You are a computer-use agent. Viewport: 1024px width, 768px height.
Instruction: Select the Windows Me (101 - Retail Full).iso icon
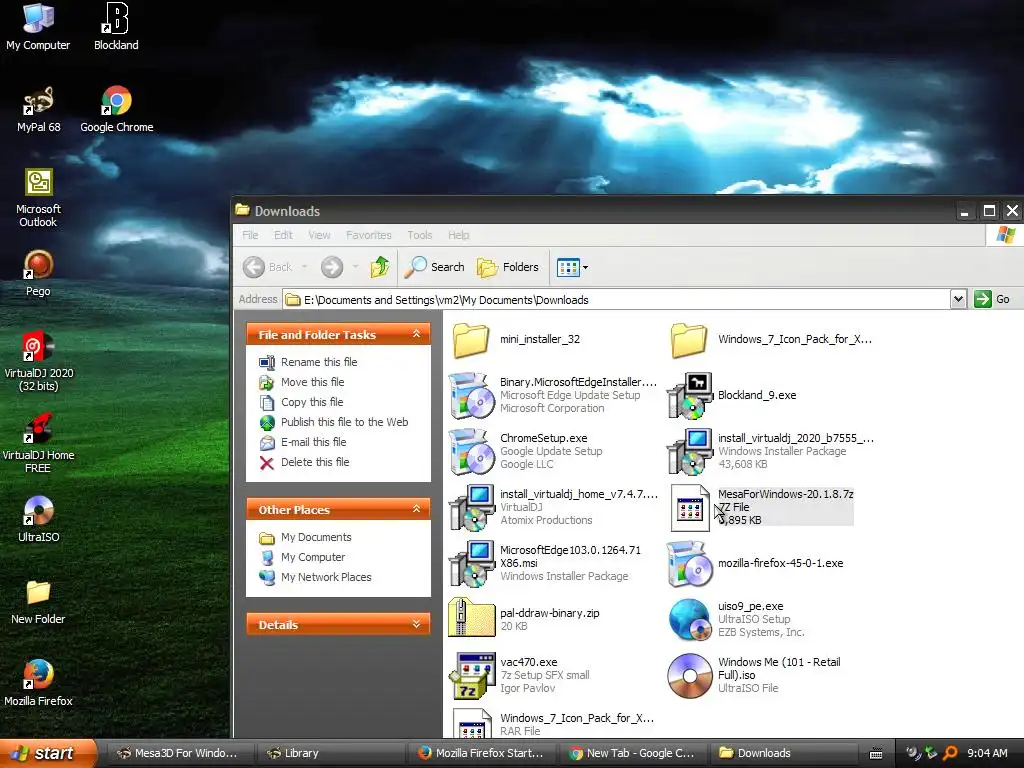point(689,675)
